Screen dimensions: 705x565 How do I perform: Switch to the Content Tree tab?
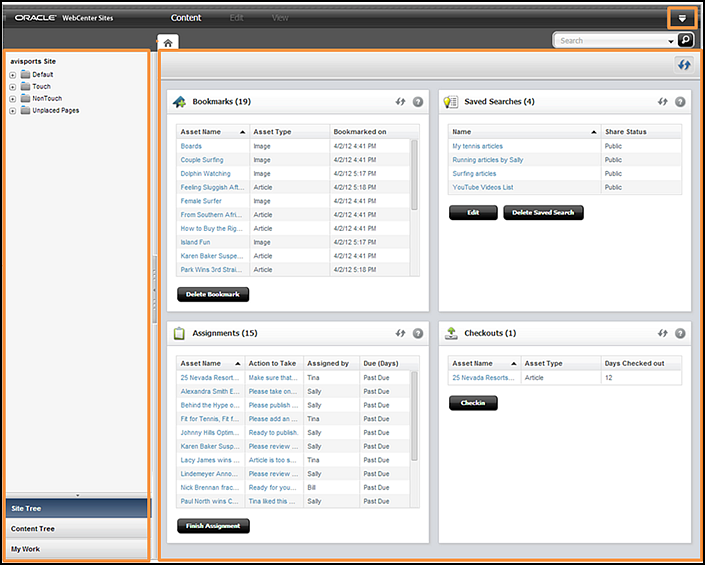[x=76, y=529]
